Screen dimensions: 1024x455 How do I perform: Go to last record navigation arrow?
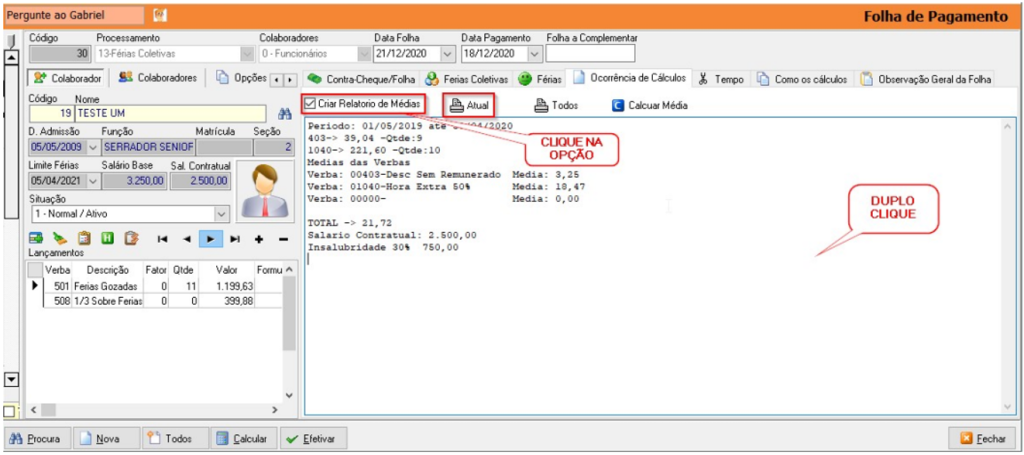[x=235, y=240]
